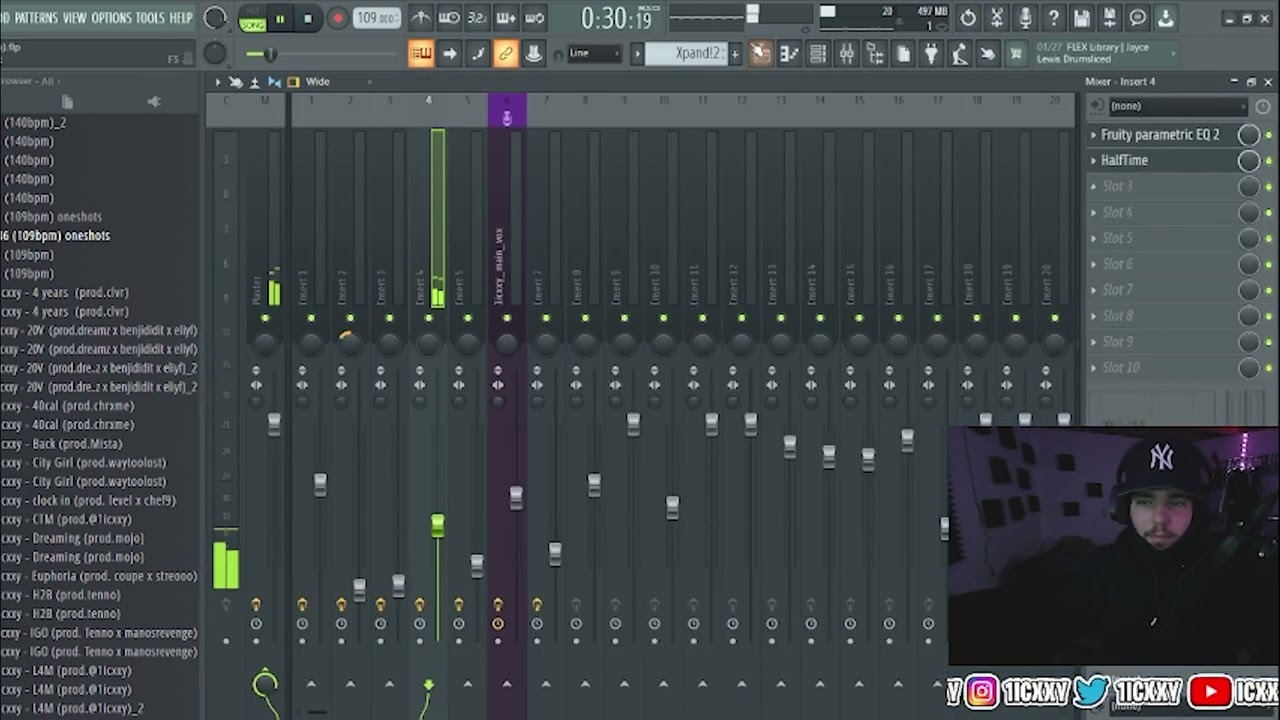Image resolution: width=1280 pixels, height=720 pixels.
Task: Mute Insert 1 via its green LED
Action: pyautogui.click(x=311, y=318)
